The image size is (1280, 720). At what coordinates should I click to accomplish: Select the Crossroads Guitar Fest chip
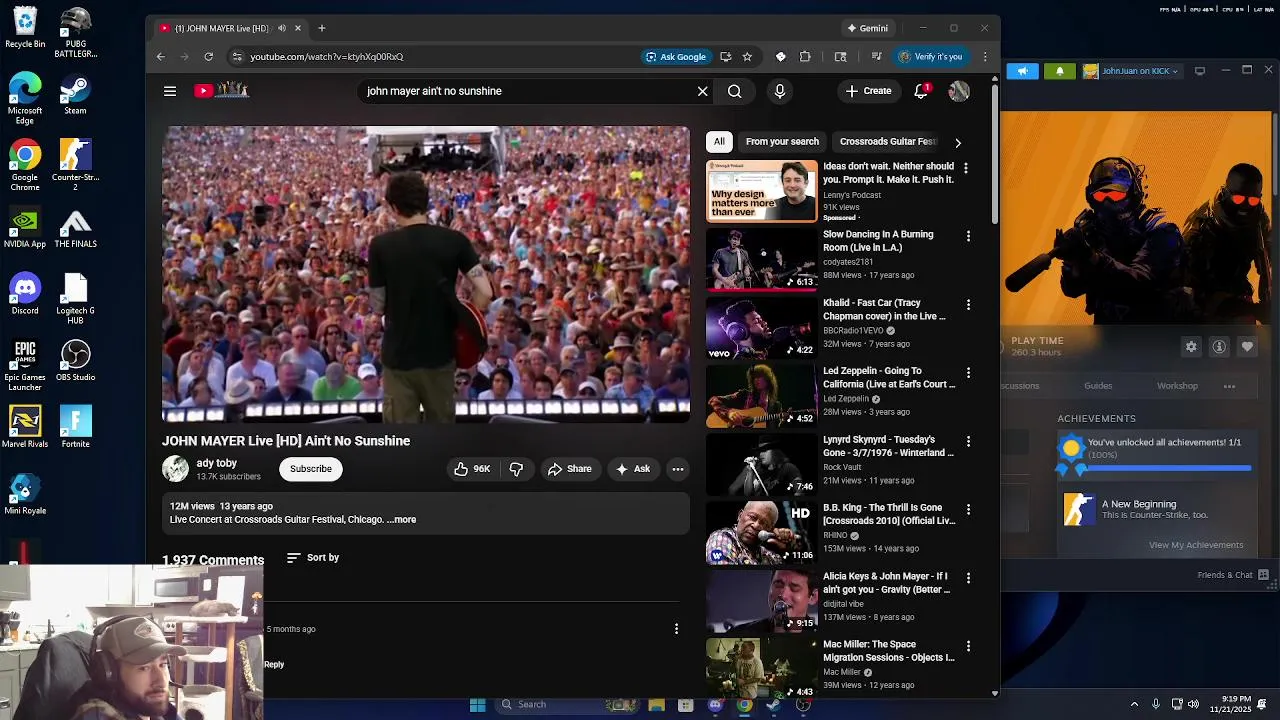point(887,142)
